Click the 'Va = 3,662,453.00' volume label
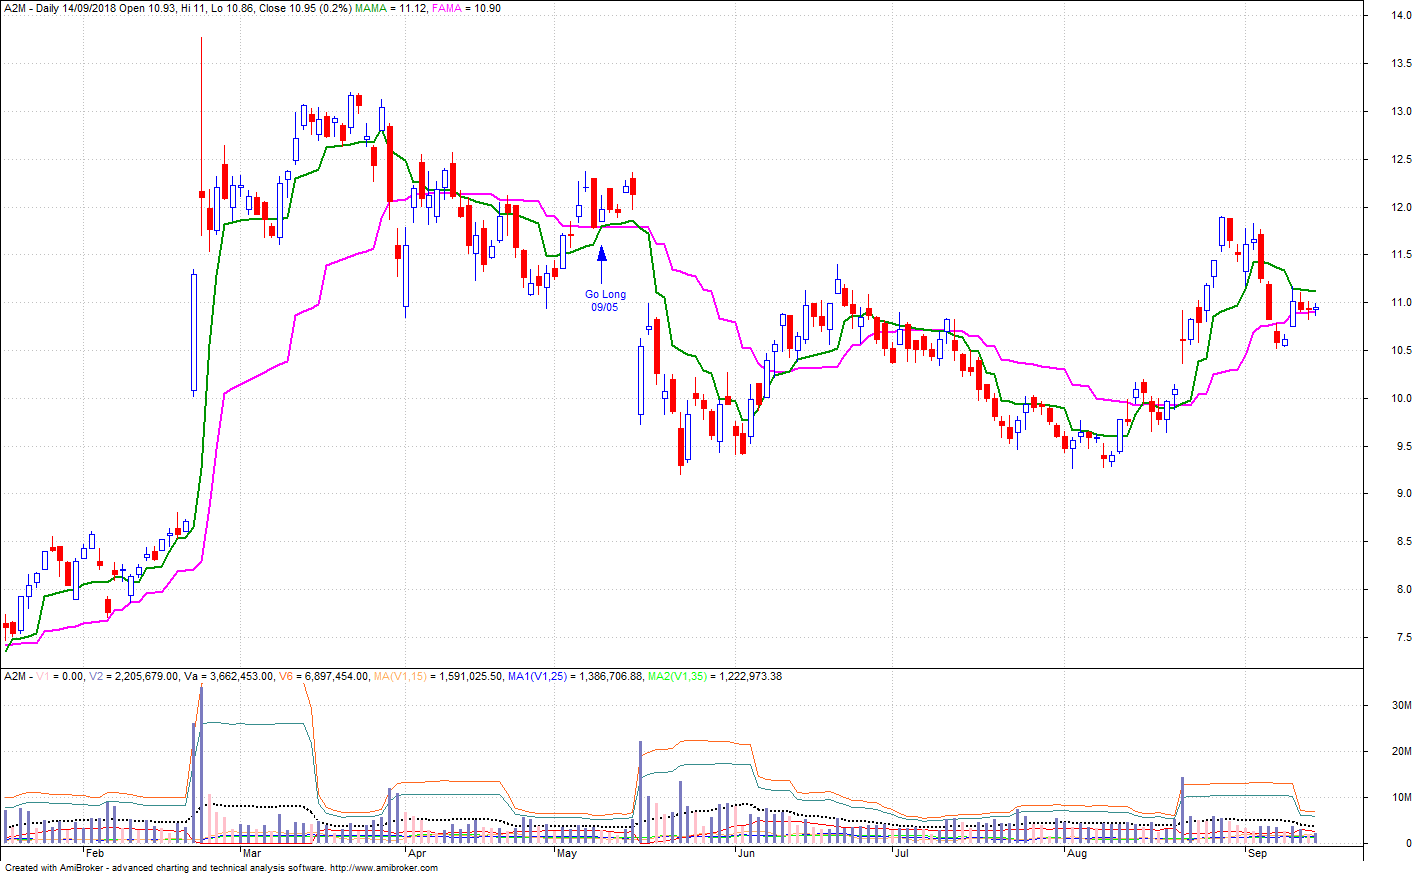The height and width of the screenshot is (874, 1416). coord(229,677)
